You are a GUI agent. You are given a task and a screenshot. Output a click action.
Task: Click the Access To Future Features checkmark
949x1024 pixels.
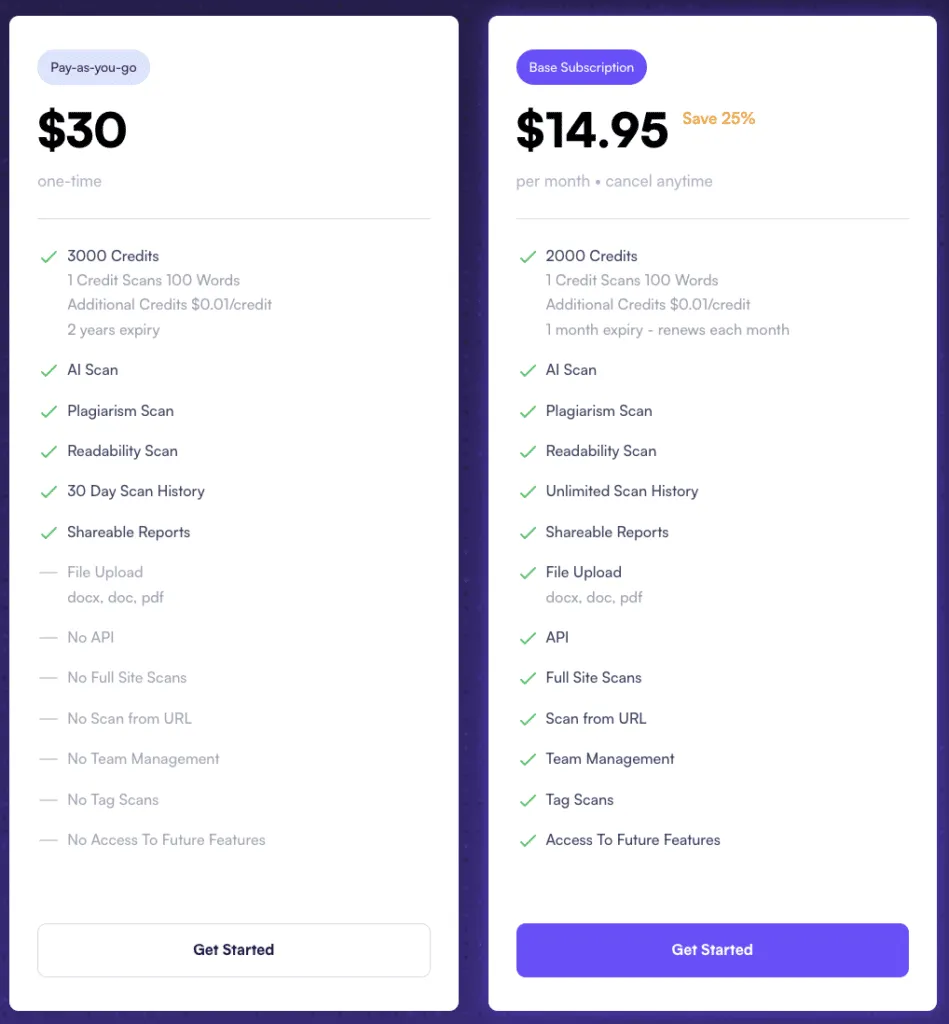pyautogui.click(x=528, y=840)
